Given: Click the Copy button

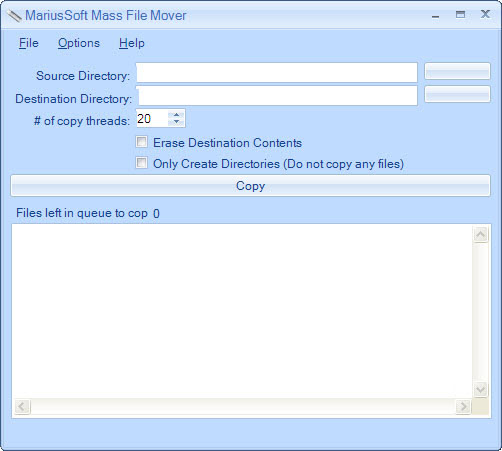Looking at the screenshot, I should (250, 186).
